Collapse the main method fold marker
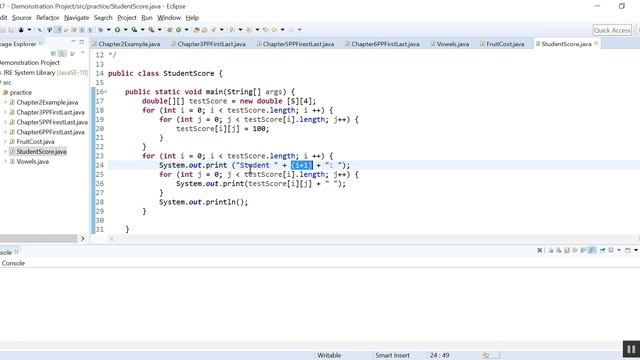The width and height of the screenshot is (640, 360). pyautogui.click(x=105, y=92)
